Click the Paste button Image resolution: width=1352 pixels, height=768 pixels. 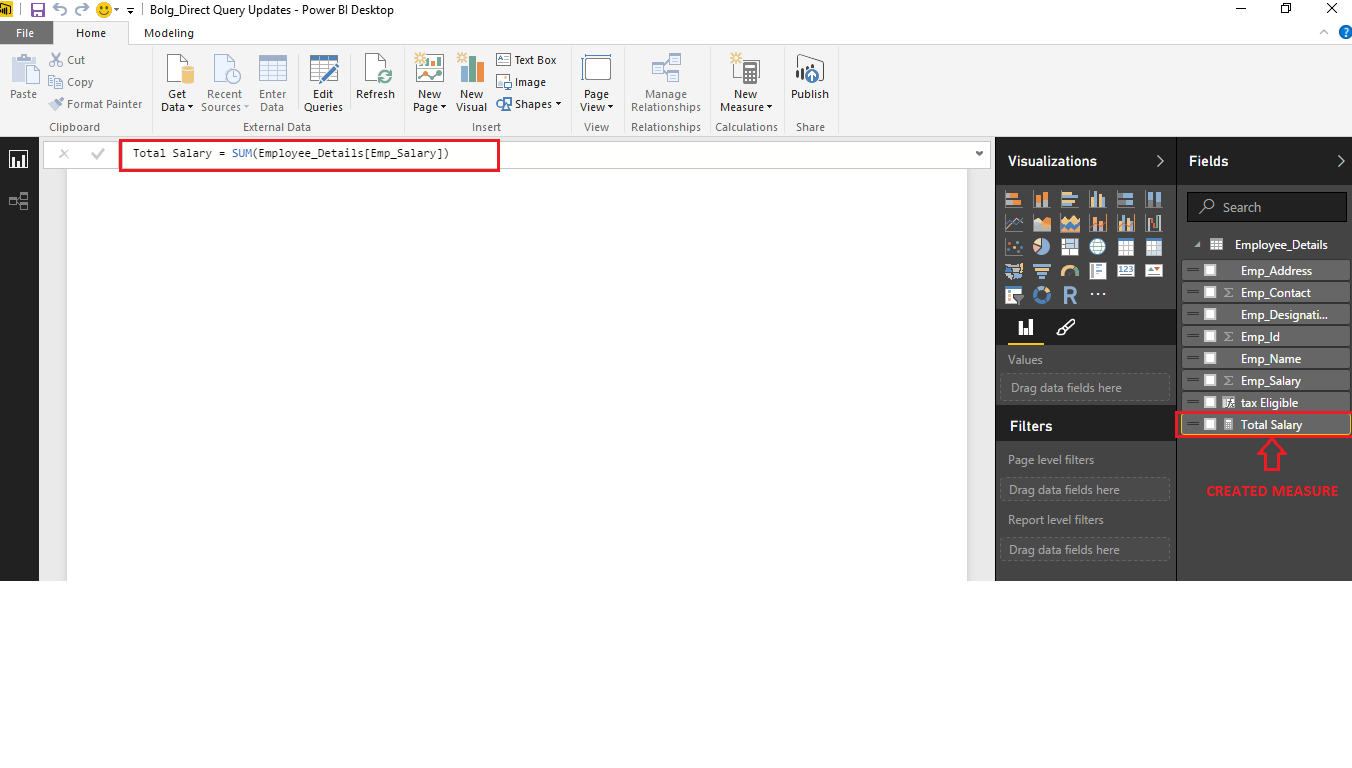click(x=23, y=77)
